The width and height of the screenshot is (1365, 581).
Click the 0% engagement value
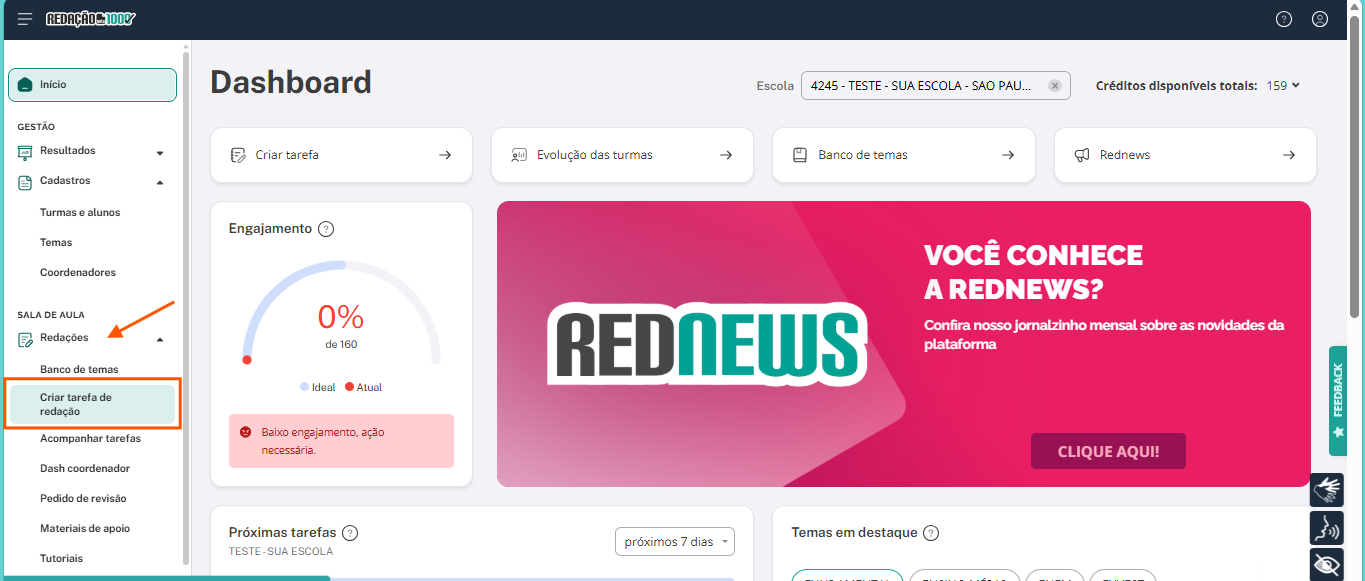[341, 317]
